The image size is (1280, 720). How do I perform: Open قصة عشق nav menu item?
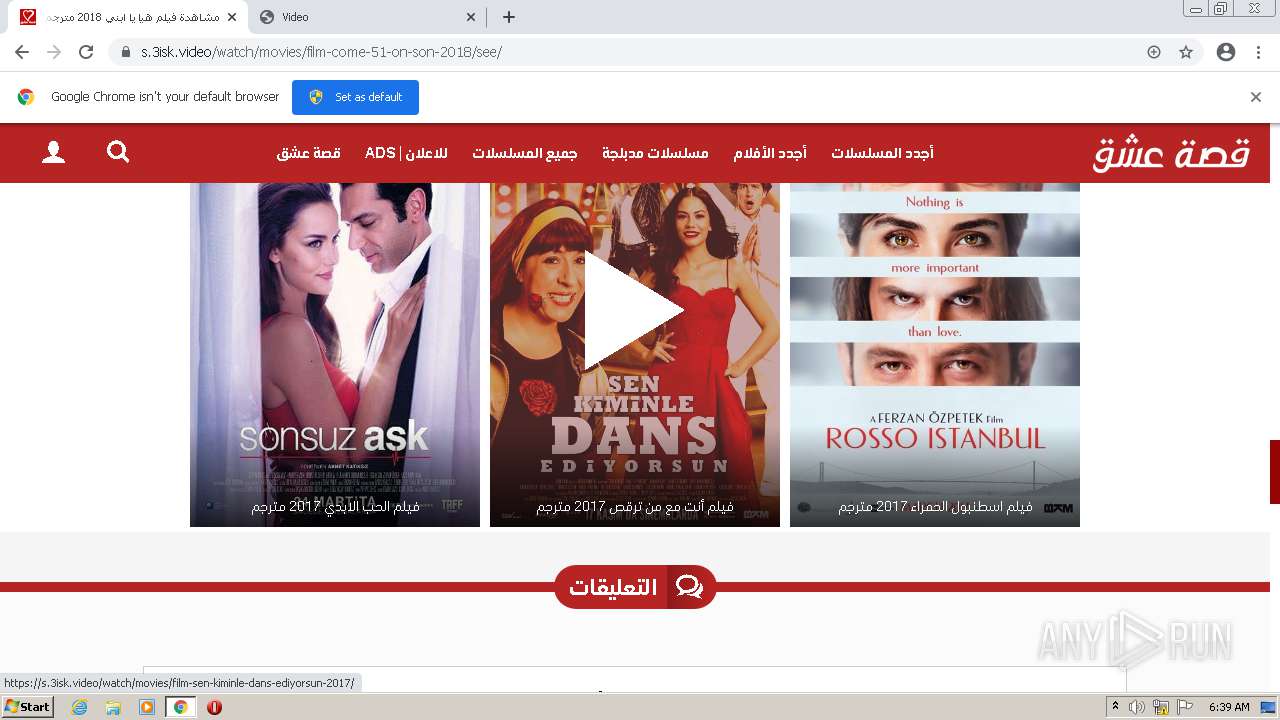[x=308, y=153]
